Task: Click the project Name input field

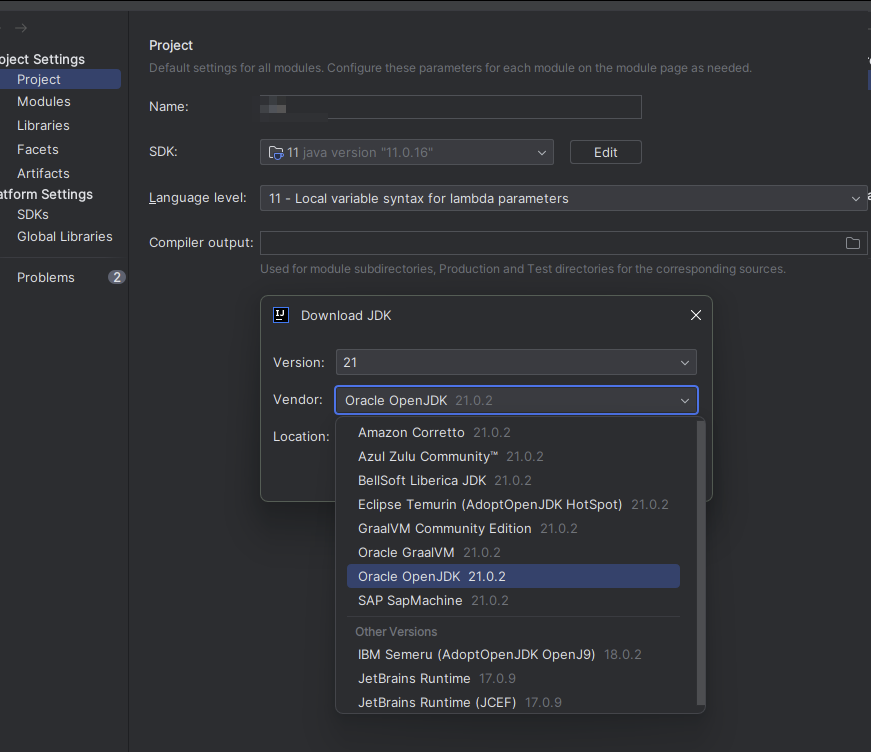Action: click(450, 107)
